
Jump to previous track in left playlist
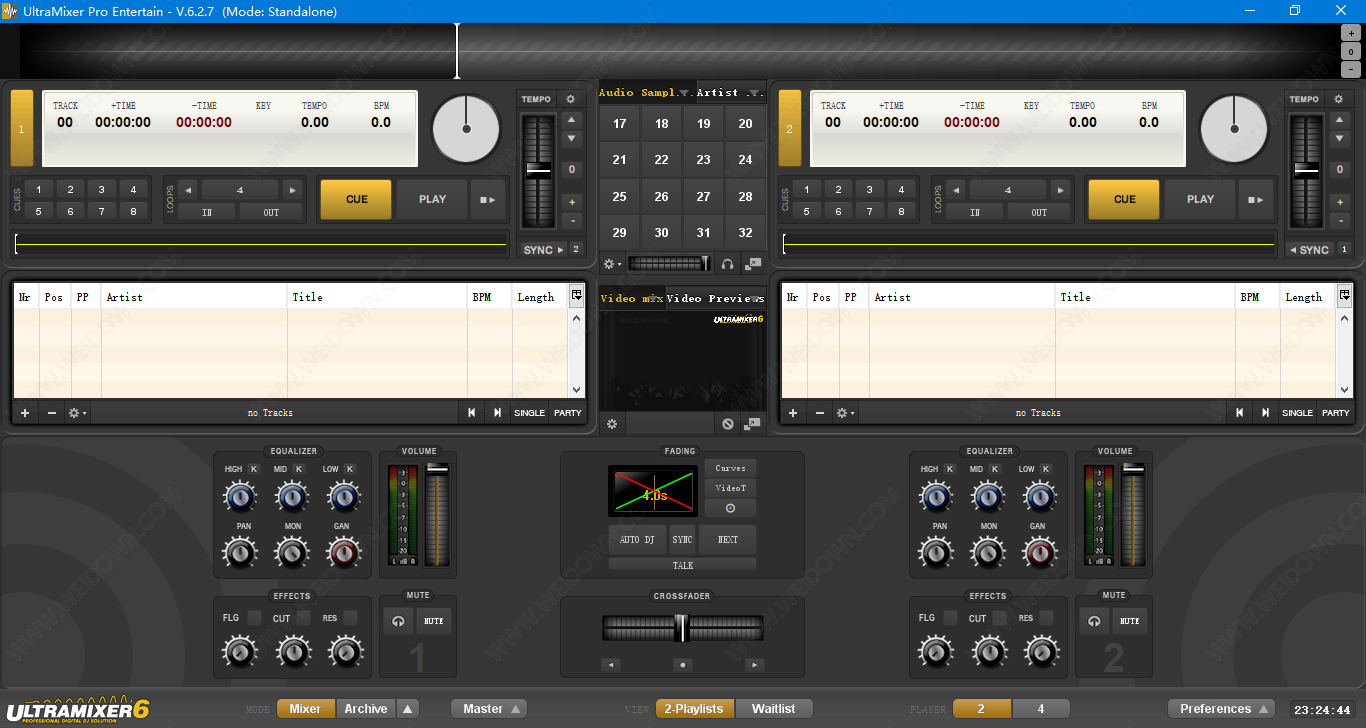coord(472,413)
